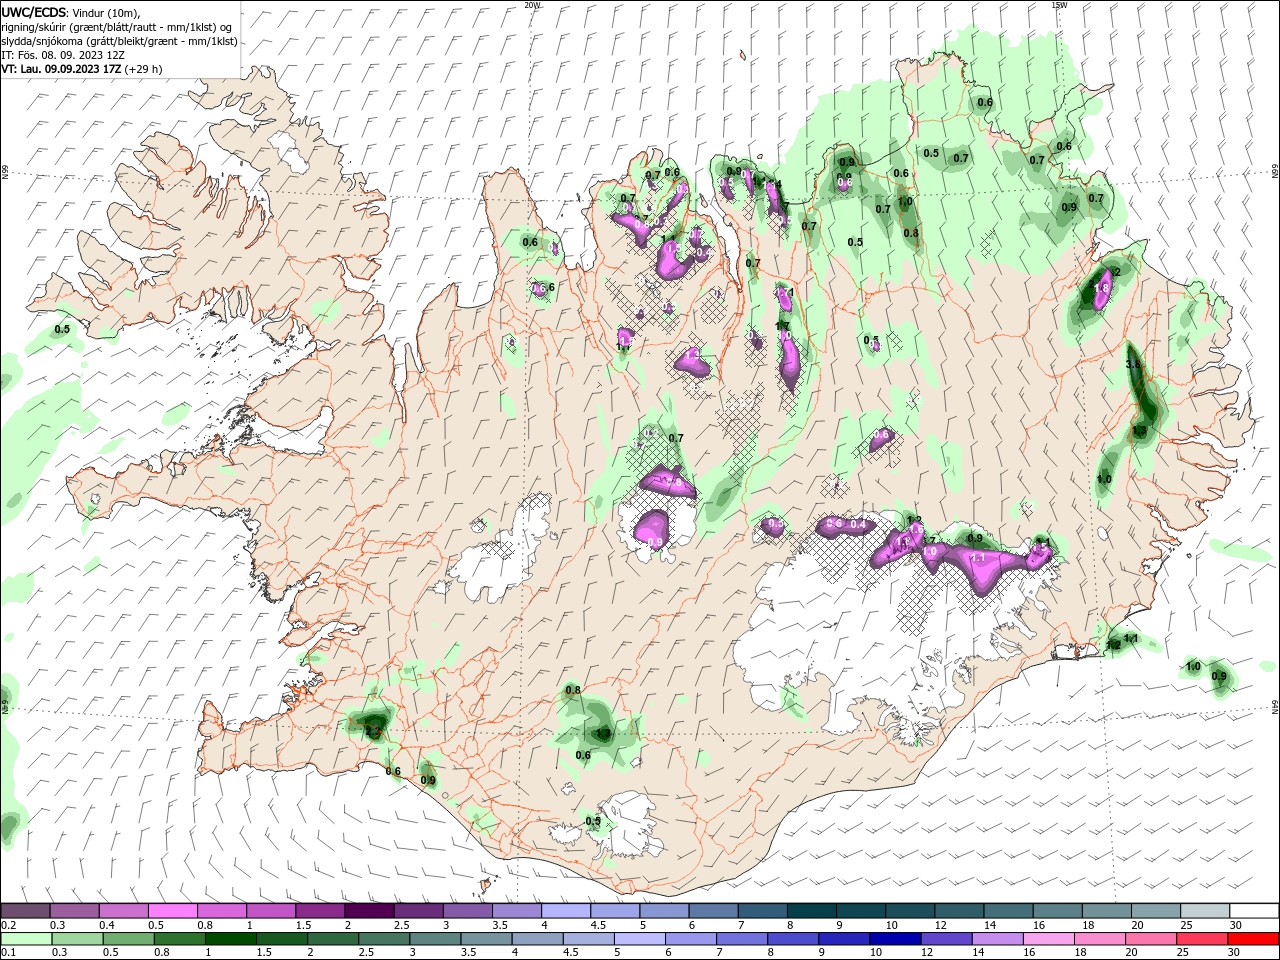Click the '15W' longitude label

[1059, 4]
